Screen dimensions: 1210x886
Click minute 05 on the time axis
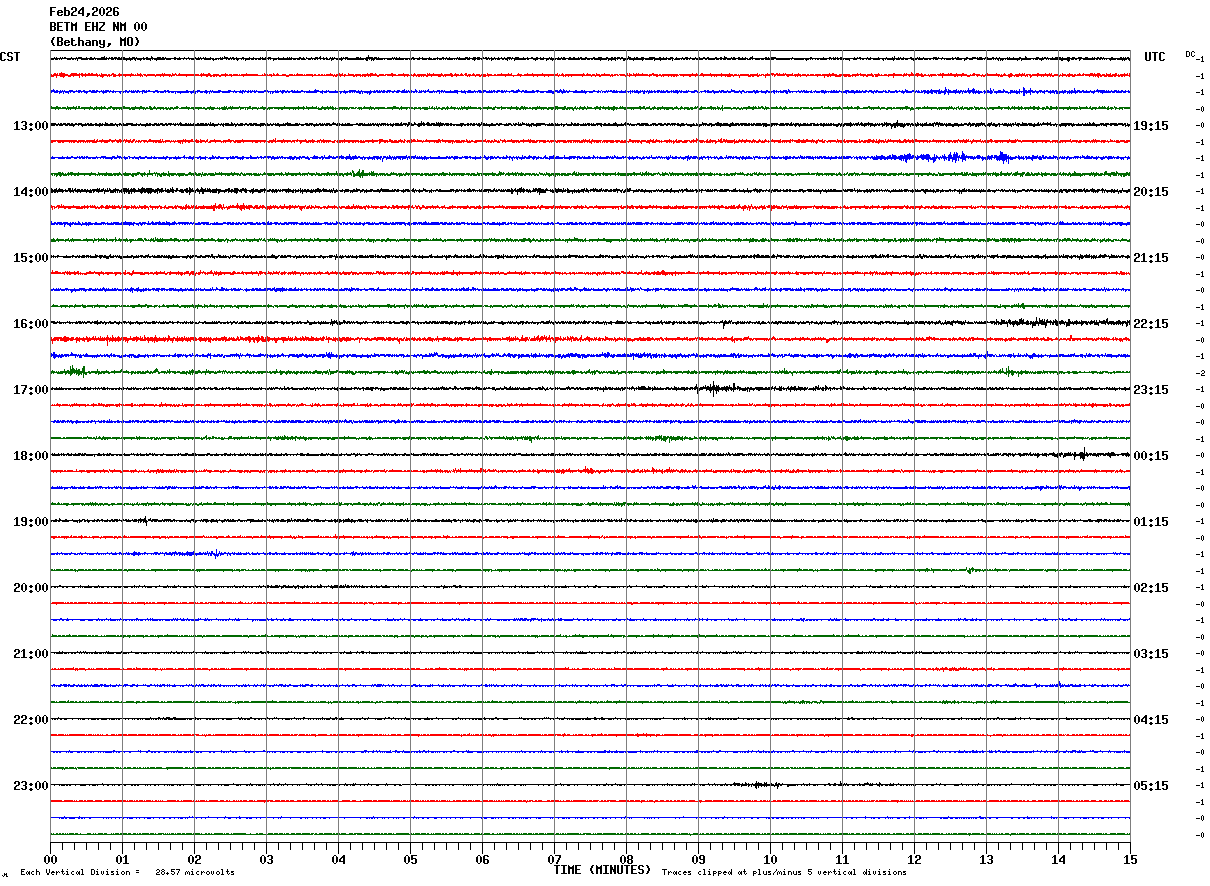(x=410, y=860)
